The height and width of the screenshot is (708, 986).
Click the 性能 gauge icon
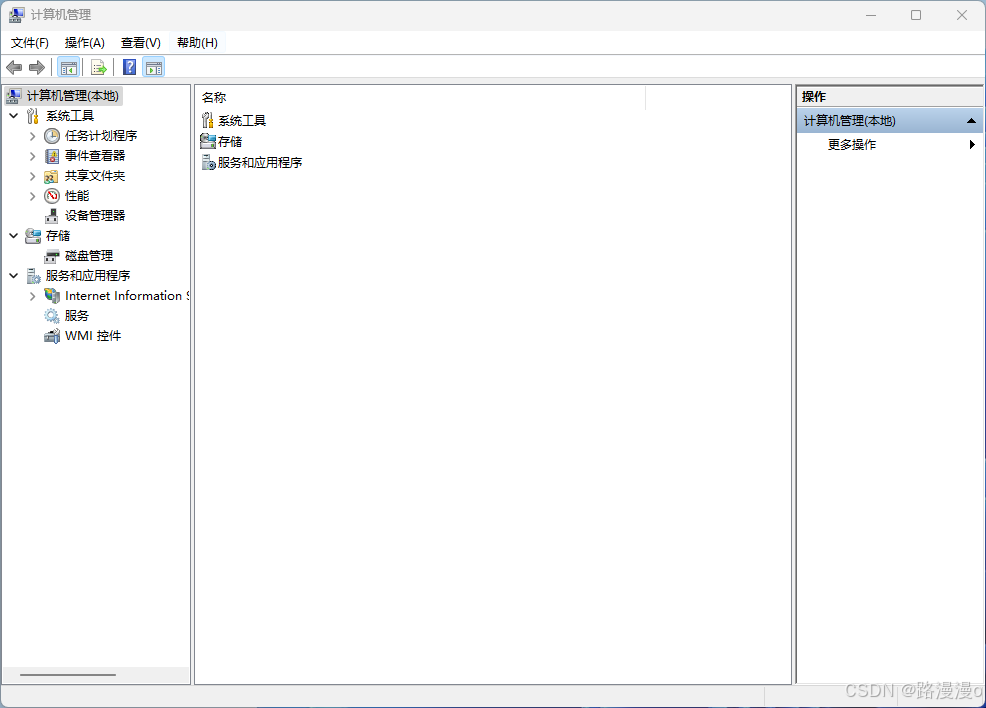pos(52,196)
